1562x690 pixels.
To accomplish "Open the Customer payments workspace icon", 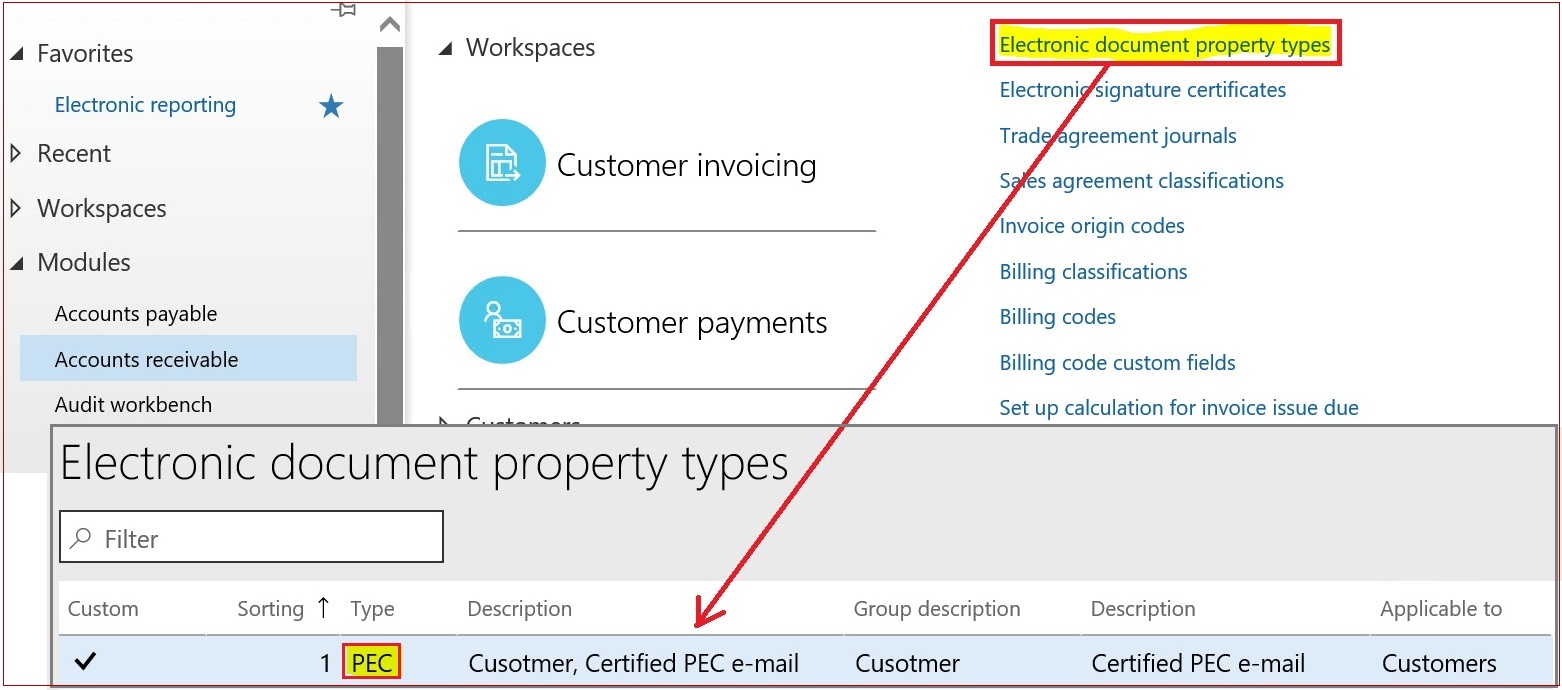I will (x=502, y=321).
